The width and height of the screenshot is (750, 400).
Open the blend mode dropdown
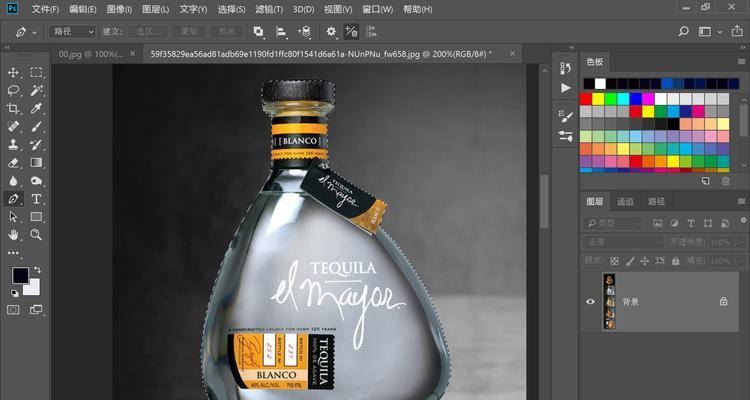click(x=623, y=243)
